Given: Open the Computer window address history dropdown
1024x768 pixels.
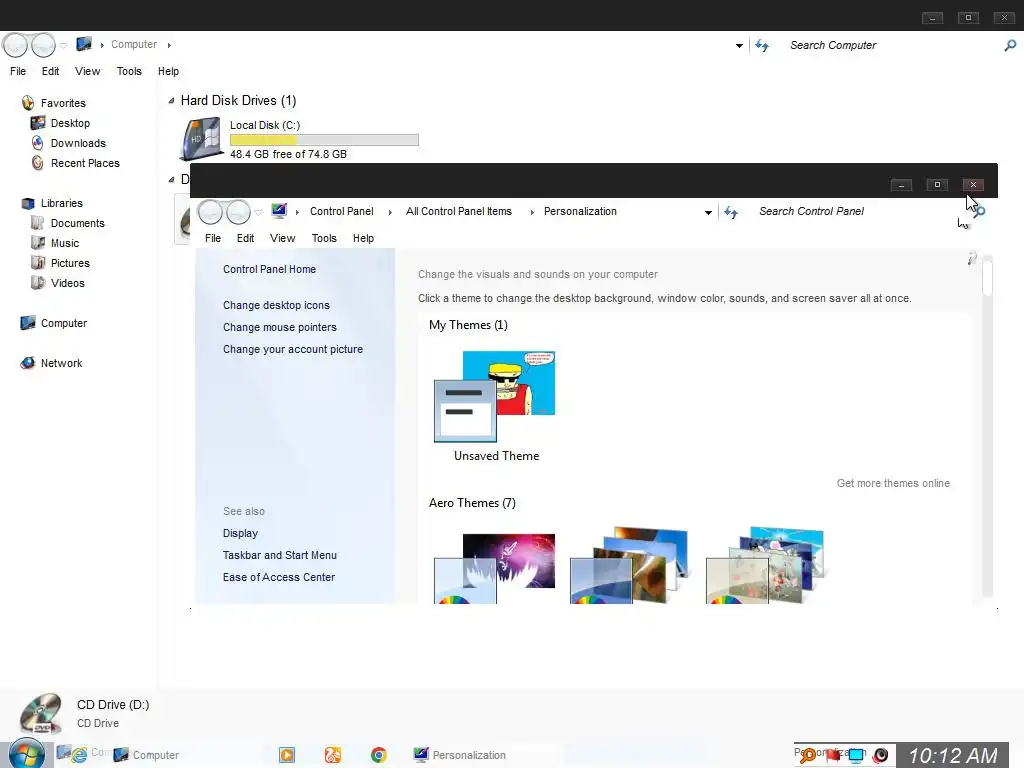Looking at the screenshot, I should (x=739, y=46).
